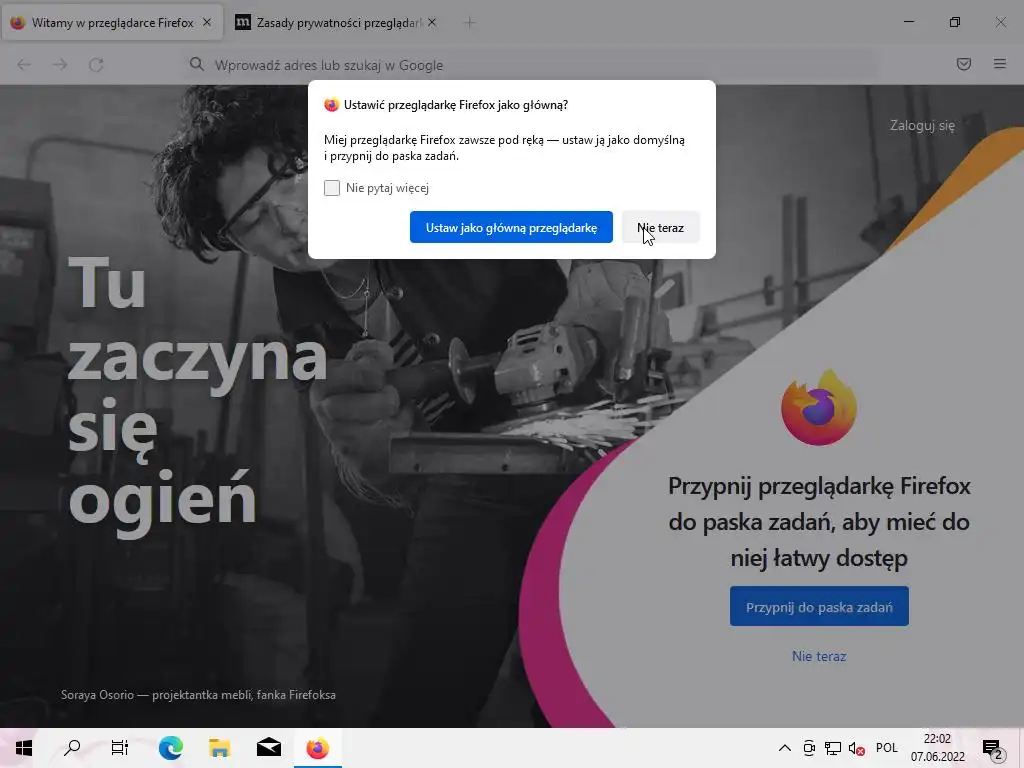This screenshot has width=1024, height=768.
Task: Click Nie teraz link below pin button
Action: pos(819,656)
